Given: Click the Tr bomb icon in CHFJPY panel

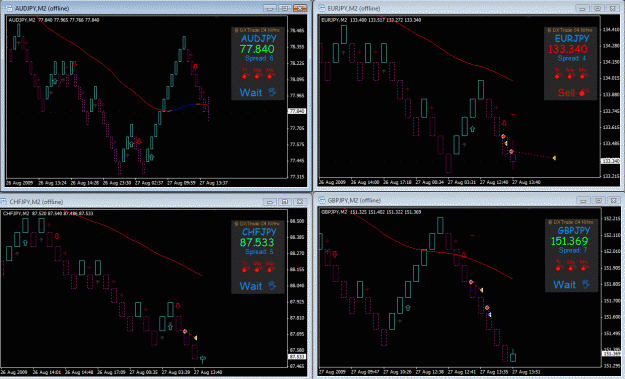Looking at the screenshot, I should tap(245, 269).
